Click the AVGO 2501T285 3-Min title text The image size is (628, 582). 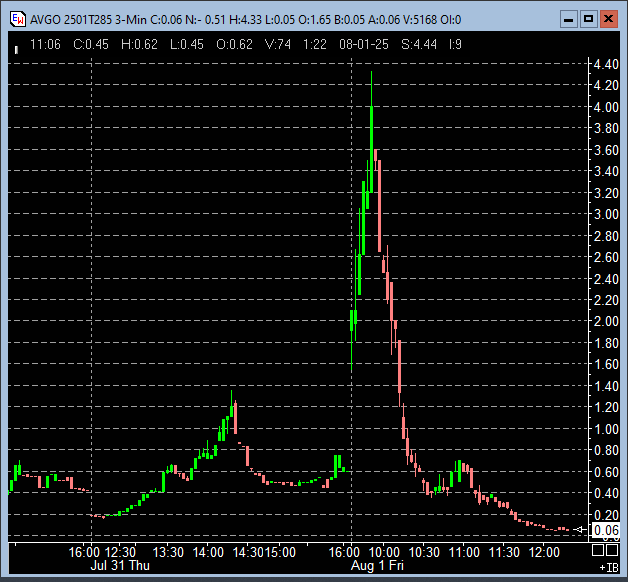tap(88, 19)
